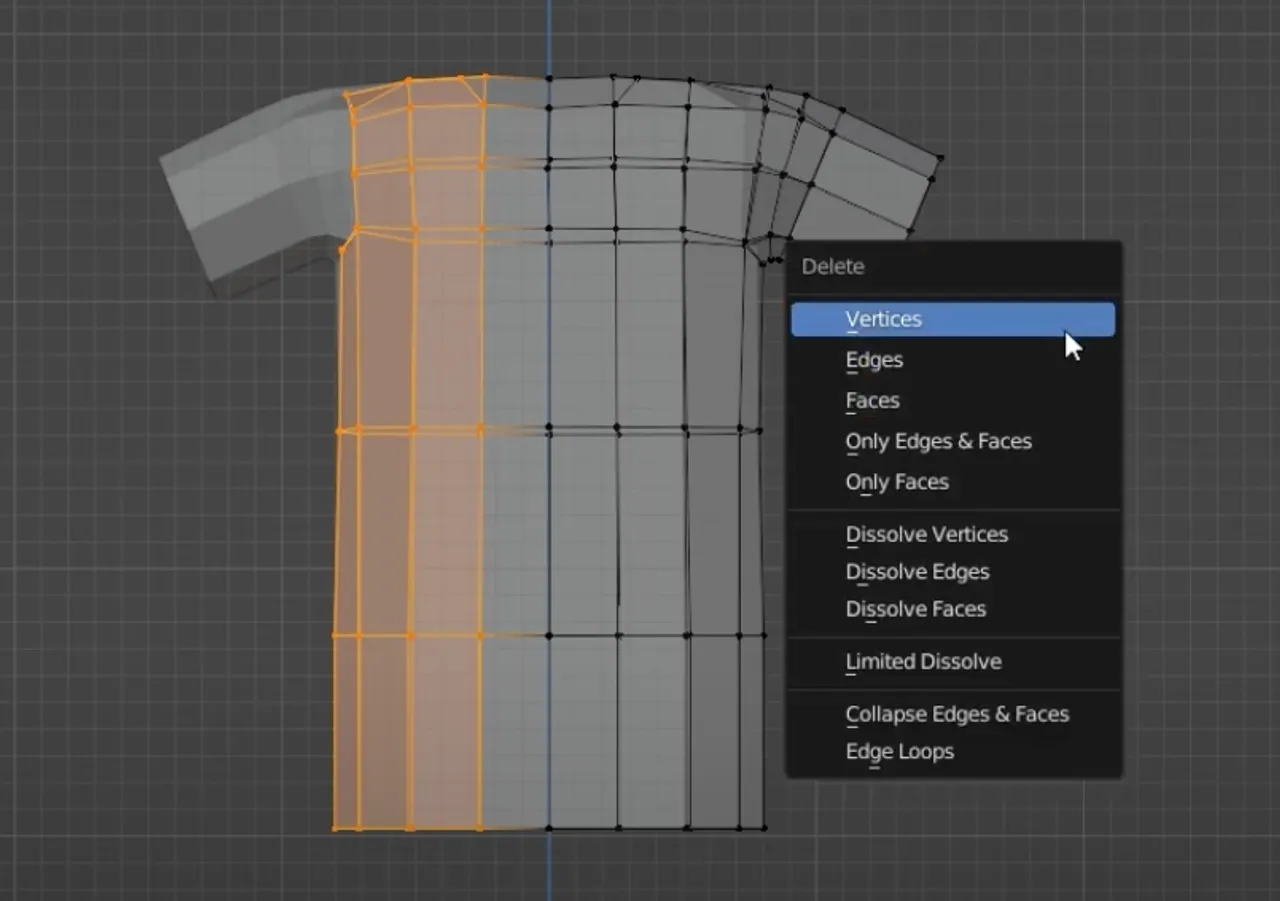The image size is (1280, 901).
Task: Choose Collapse Edges & Faces
Action: [x=957, y=714]
